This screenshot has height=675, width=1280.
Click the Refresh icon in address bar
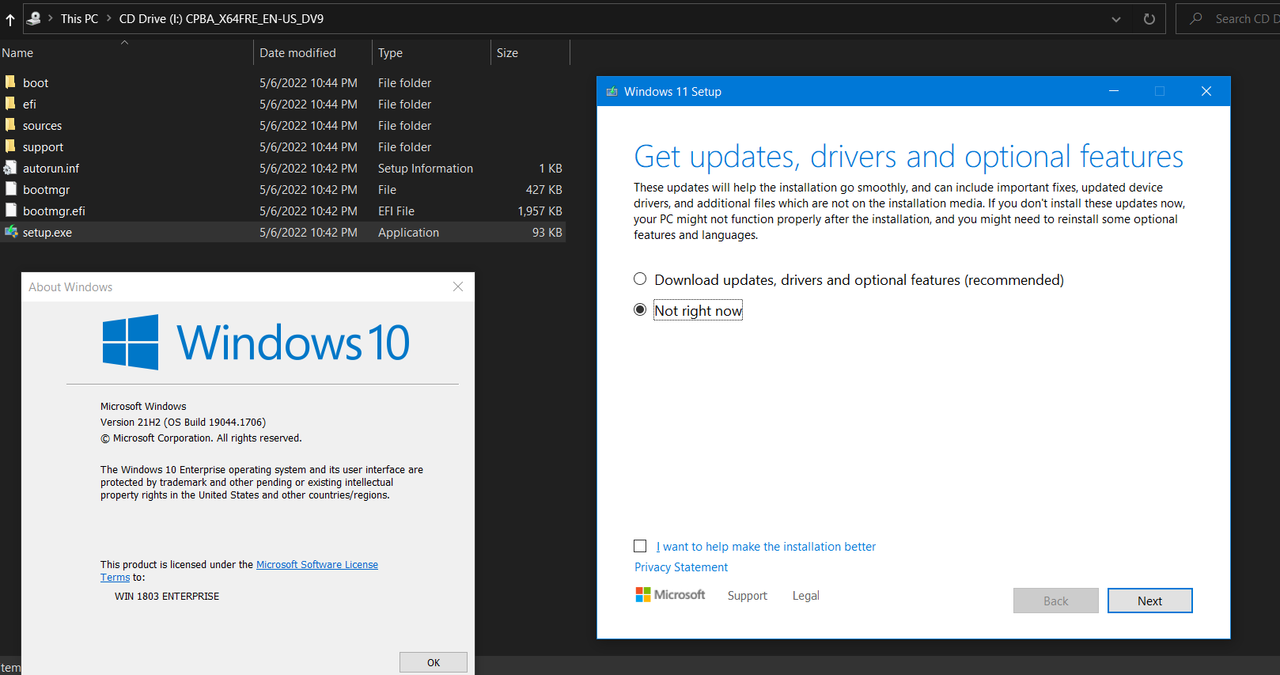[x=1150, y=19]
